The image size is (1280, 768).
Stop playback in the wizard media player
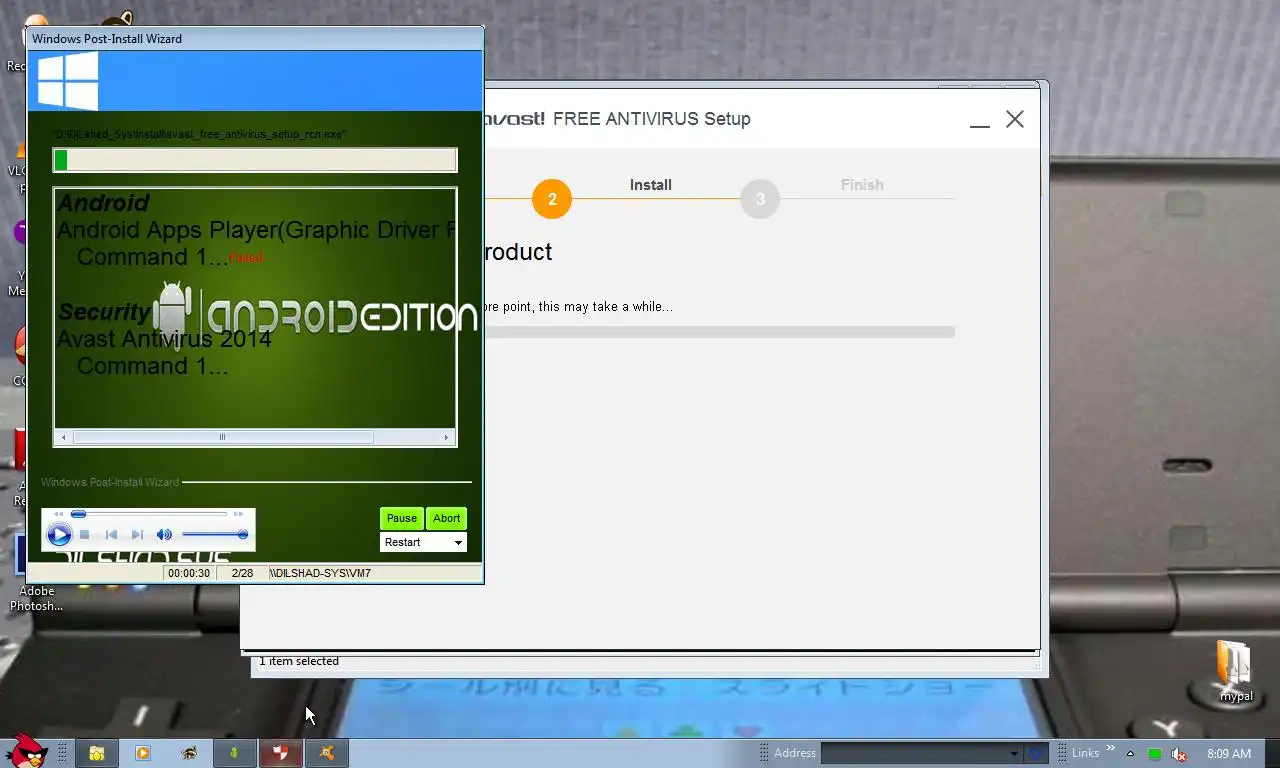click(85, 535)
